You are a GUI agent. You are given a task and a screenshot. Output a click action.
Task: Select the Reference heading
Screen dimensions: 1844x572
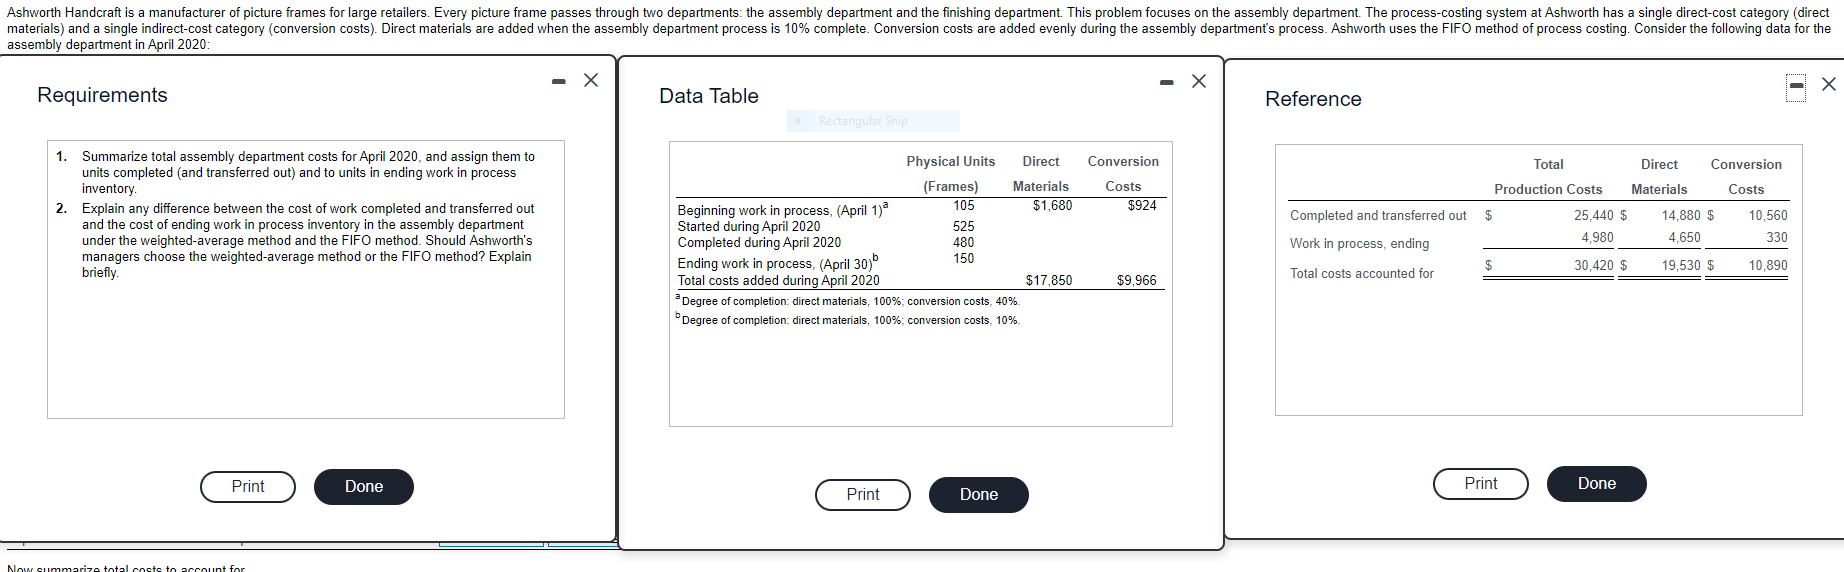pyautogui.click(x=1313, y=99)
